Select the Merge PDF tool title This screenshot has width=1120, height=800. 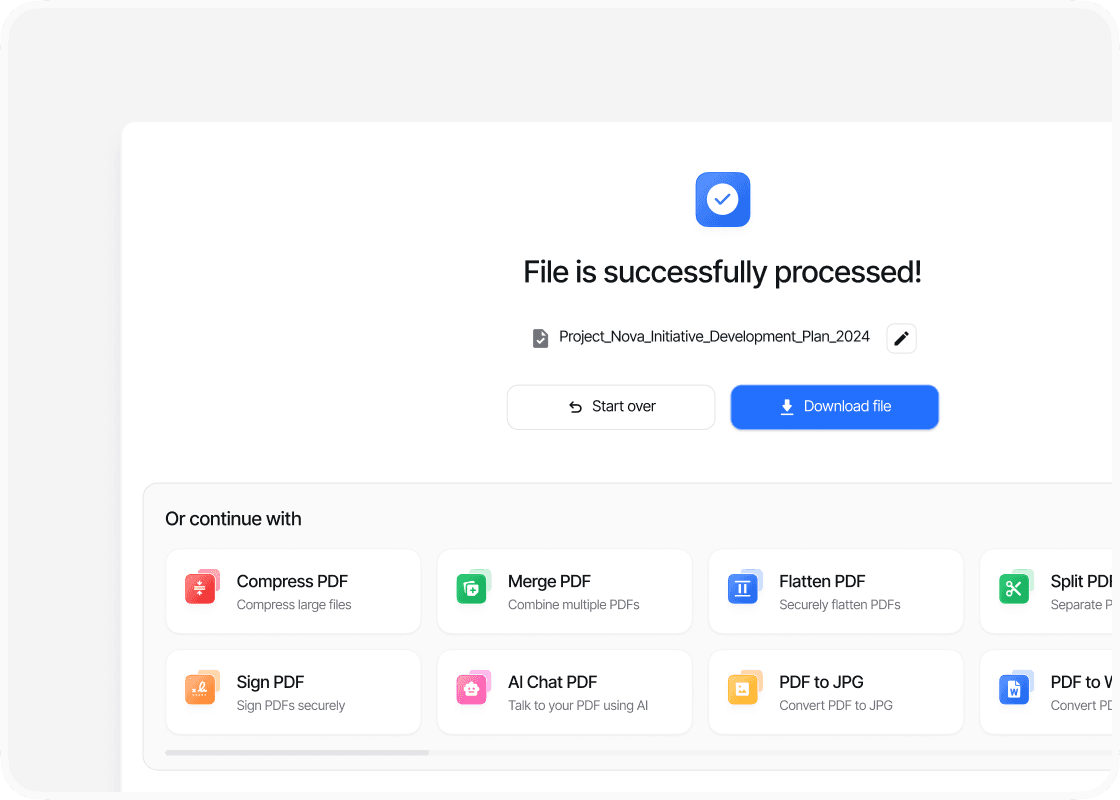point(549,581)
